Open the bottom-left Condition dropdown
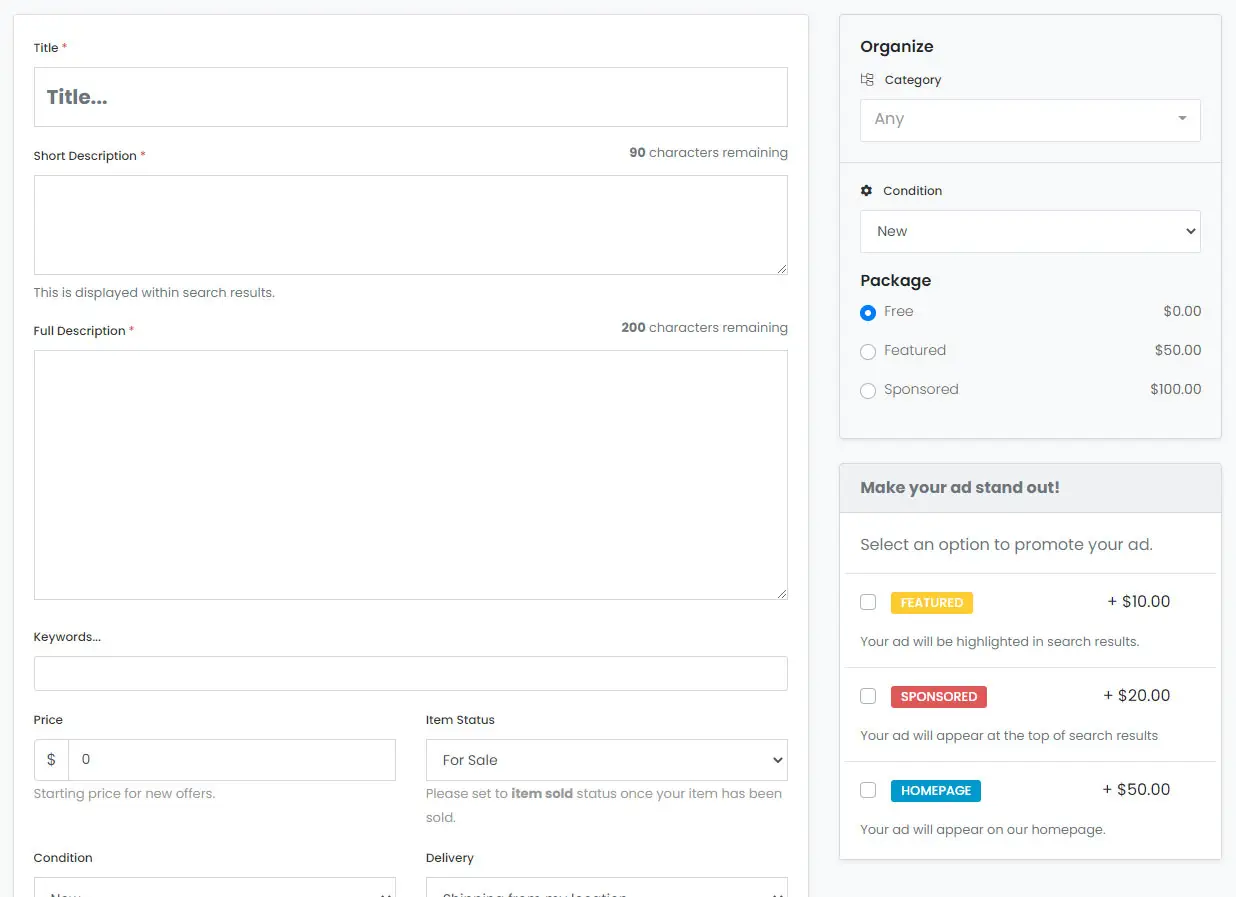The width and height of the screenshot is (1236, 897). click(x=215, y=888)
